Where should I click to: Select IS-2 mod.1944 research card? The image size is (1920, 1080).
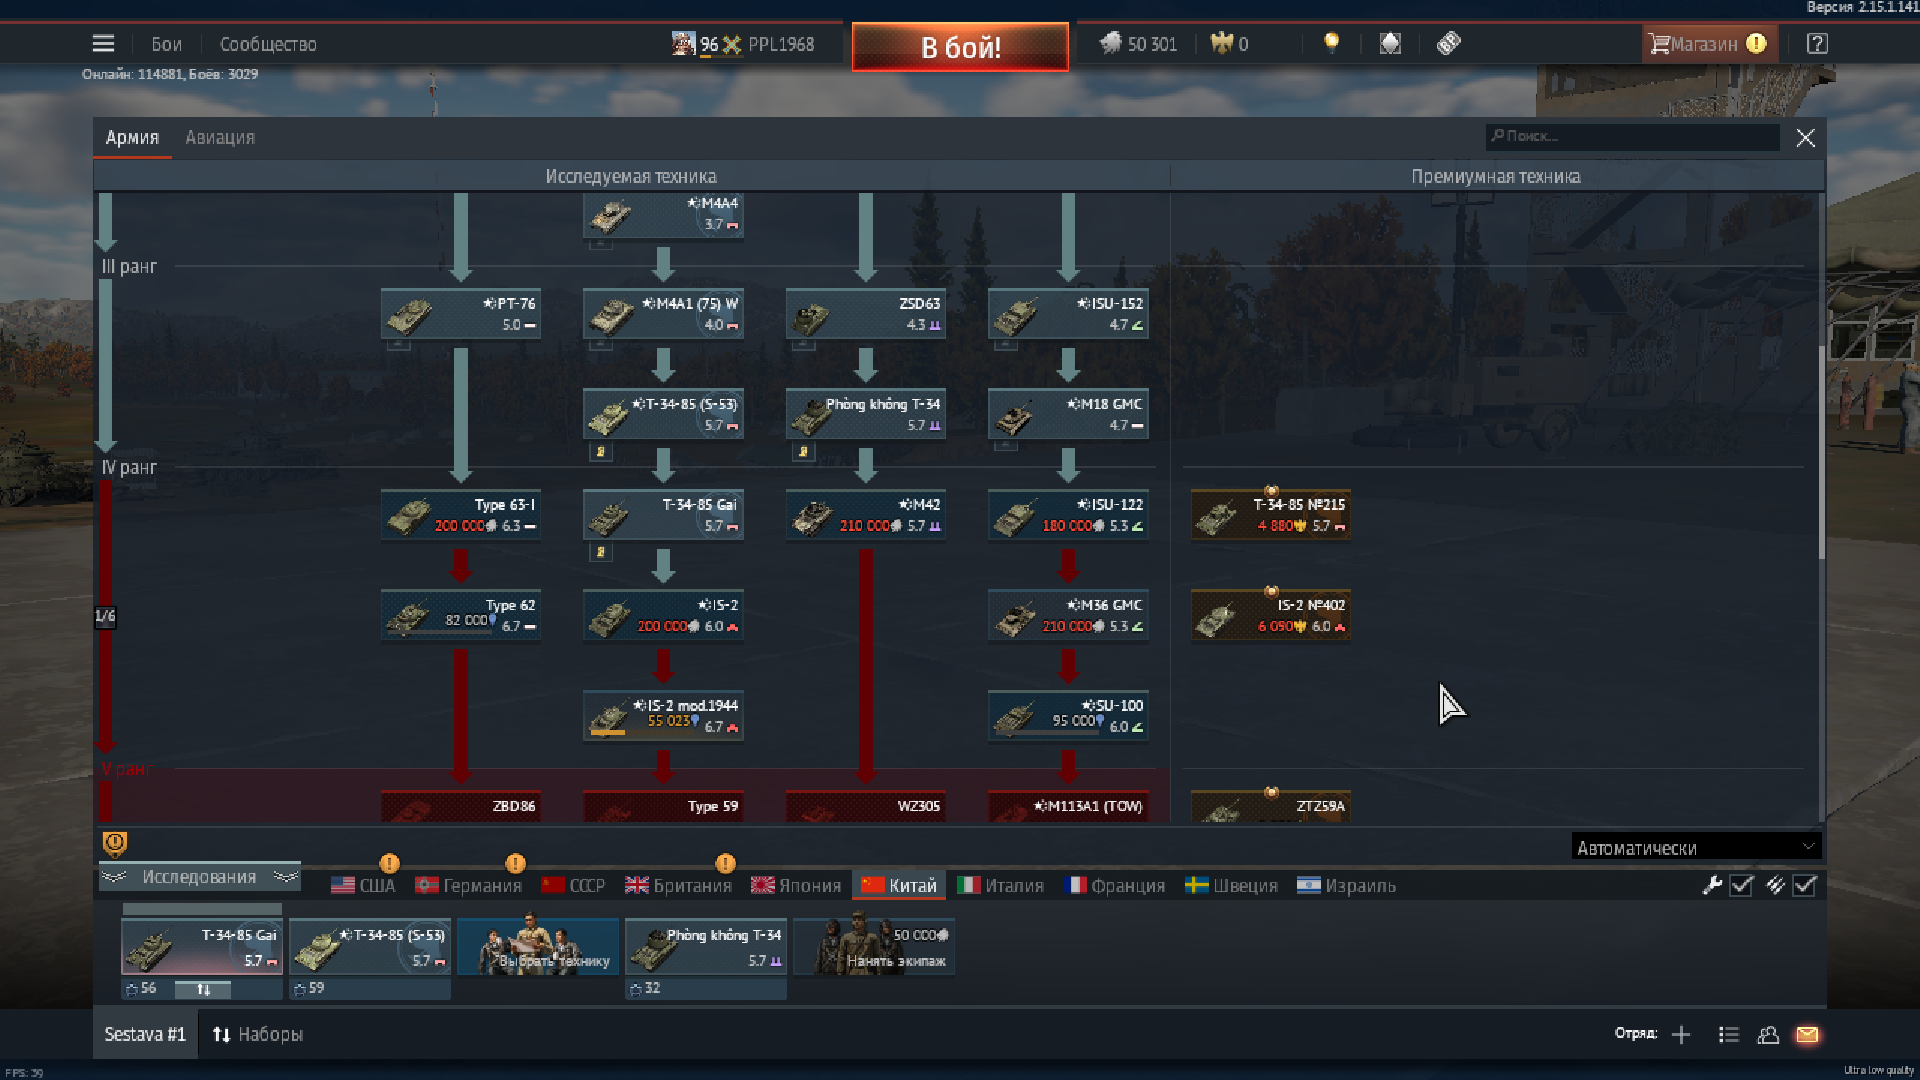pos(663,716)
